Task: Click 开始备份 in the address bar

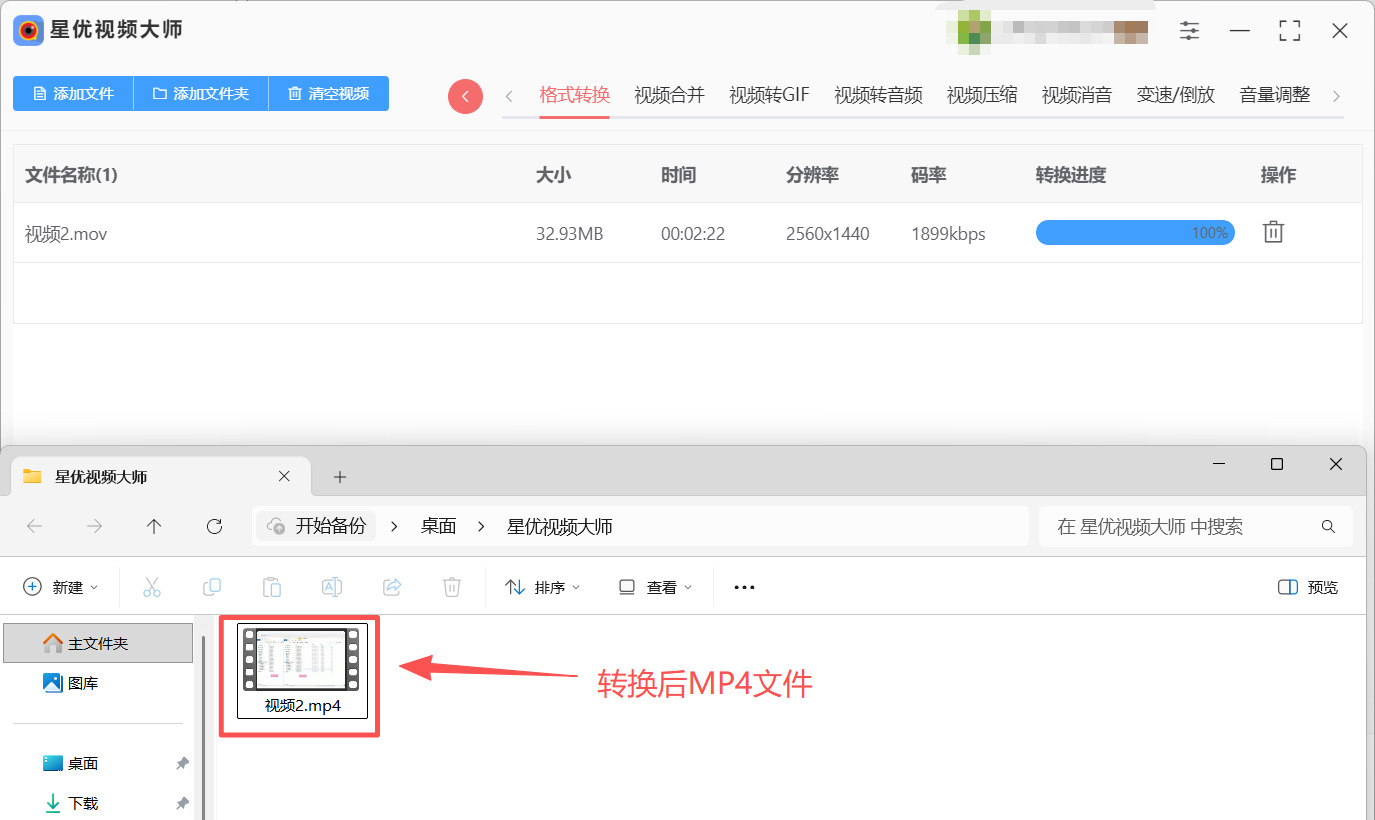Action: pos(316,526)
